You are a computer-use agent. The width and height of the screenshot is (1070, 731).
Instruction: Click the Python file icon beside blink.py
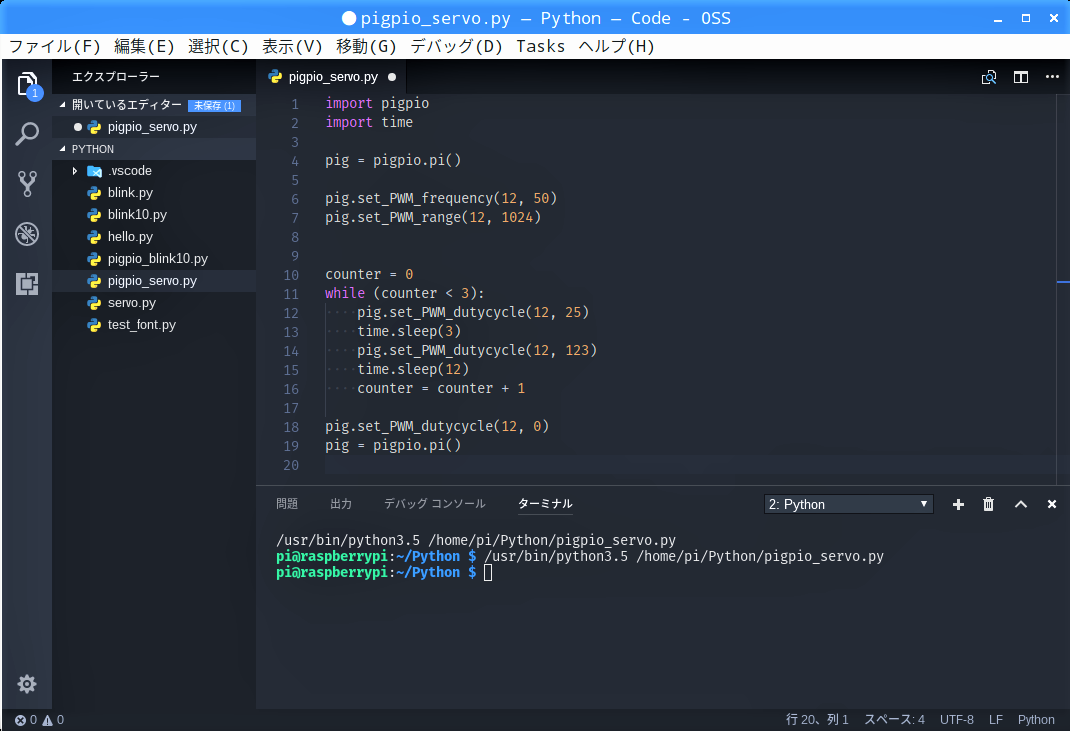[x=94, y=193]
